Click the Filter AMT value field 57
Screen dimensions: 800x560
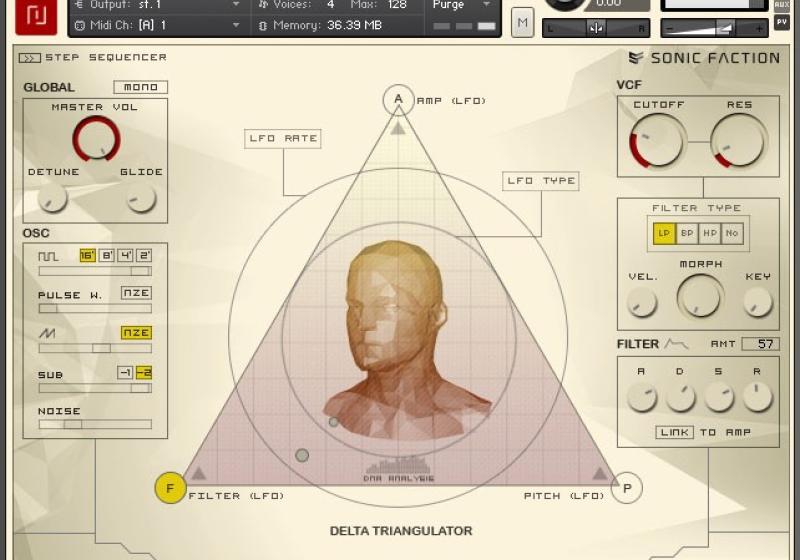pos(760,344)
